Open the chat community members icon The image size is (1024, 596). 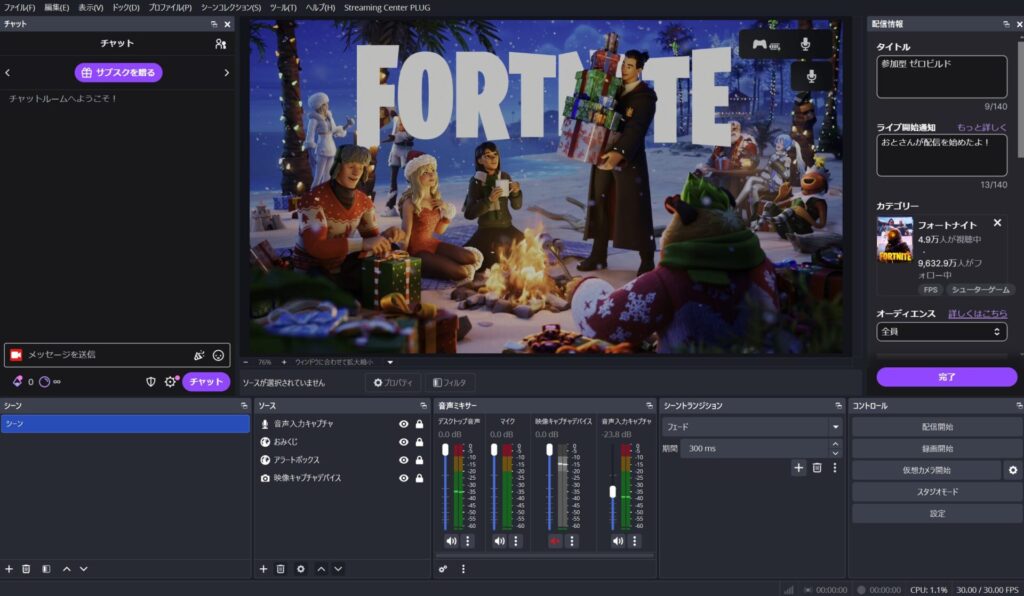220,44
